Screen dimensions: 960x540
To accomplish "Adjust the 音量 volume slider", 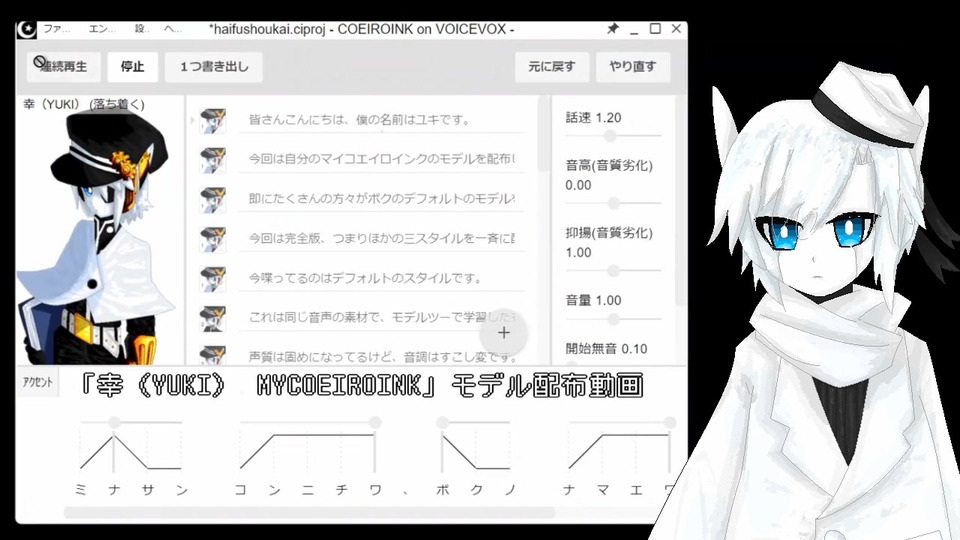I will click(x=613, y=319).
